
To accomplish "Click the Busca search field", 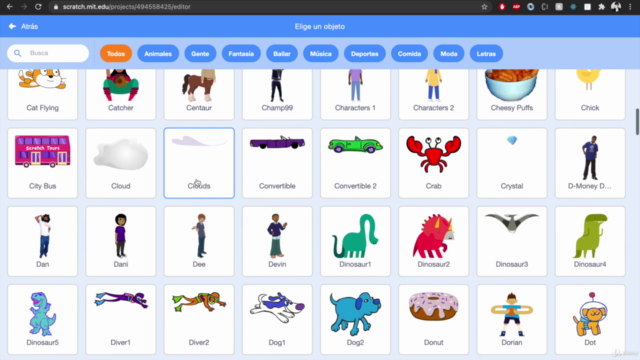I will pyautogui.click(x=48, y=53).
